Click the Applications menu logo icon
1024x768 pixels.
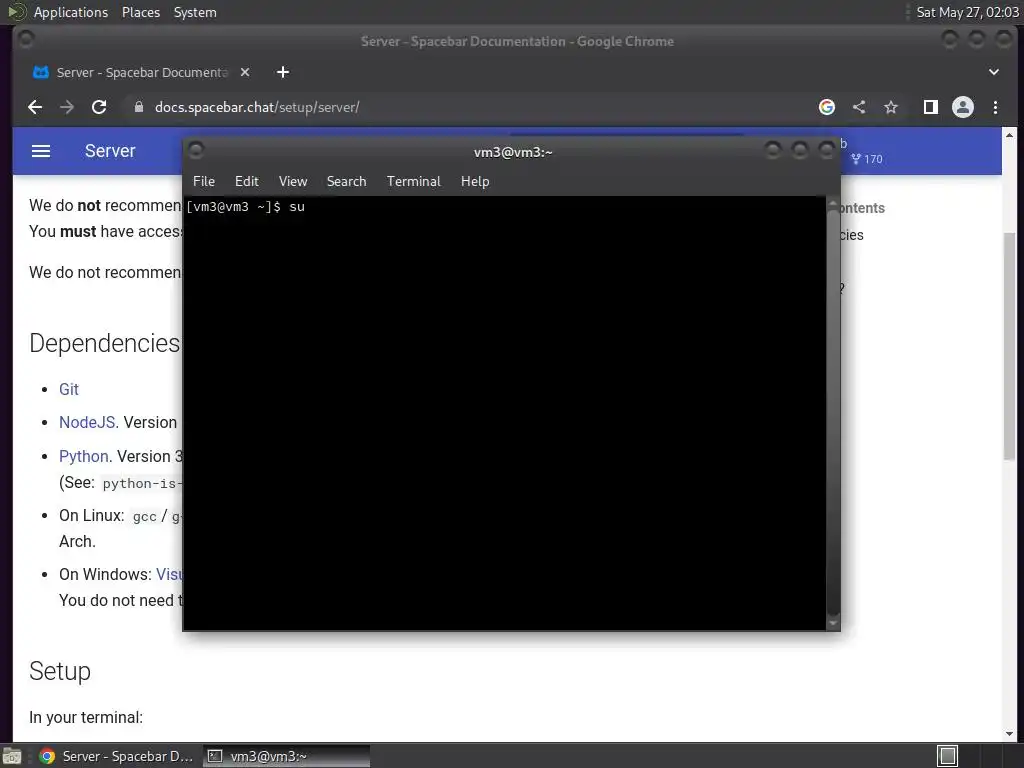16,12
